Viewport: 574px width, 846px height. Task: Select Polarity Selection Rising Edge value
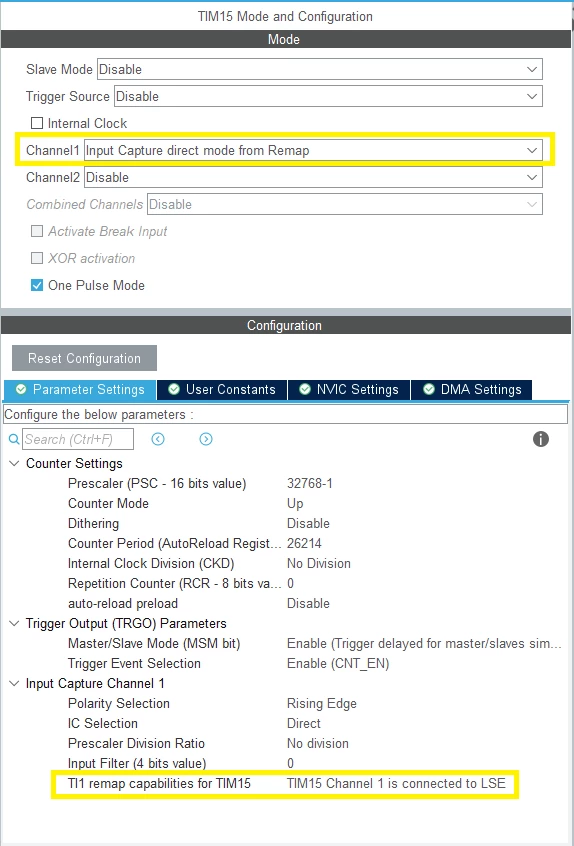pyautogui.click(x=322, y=703)
